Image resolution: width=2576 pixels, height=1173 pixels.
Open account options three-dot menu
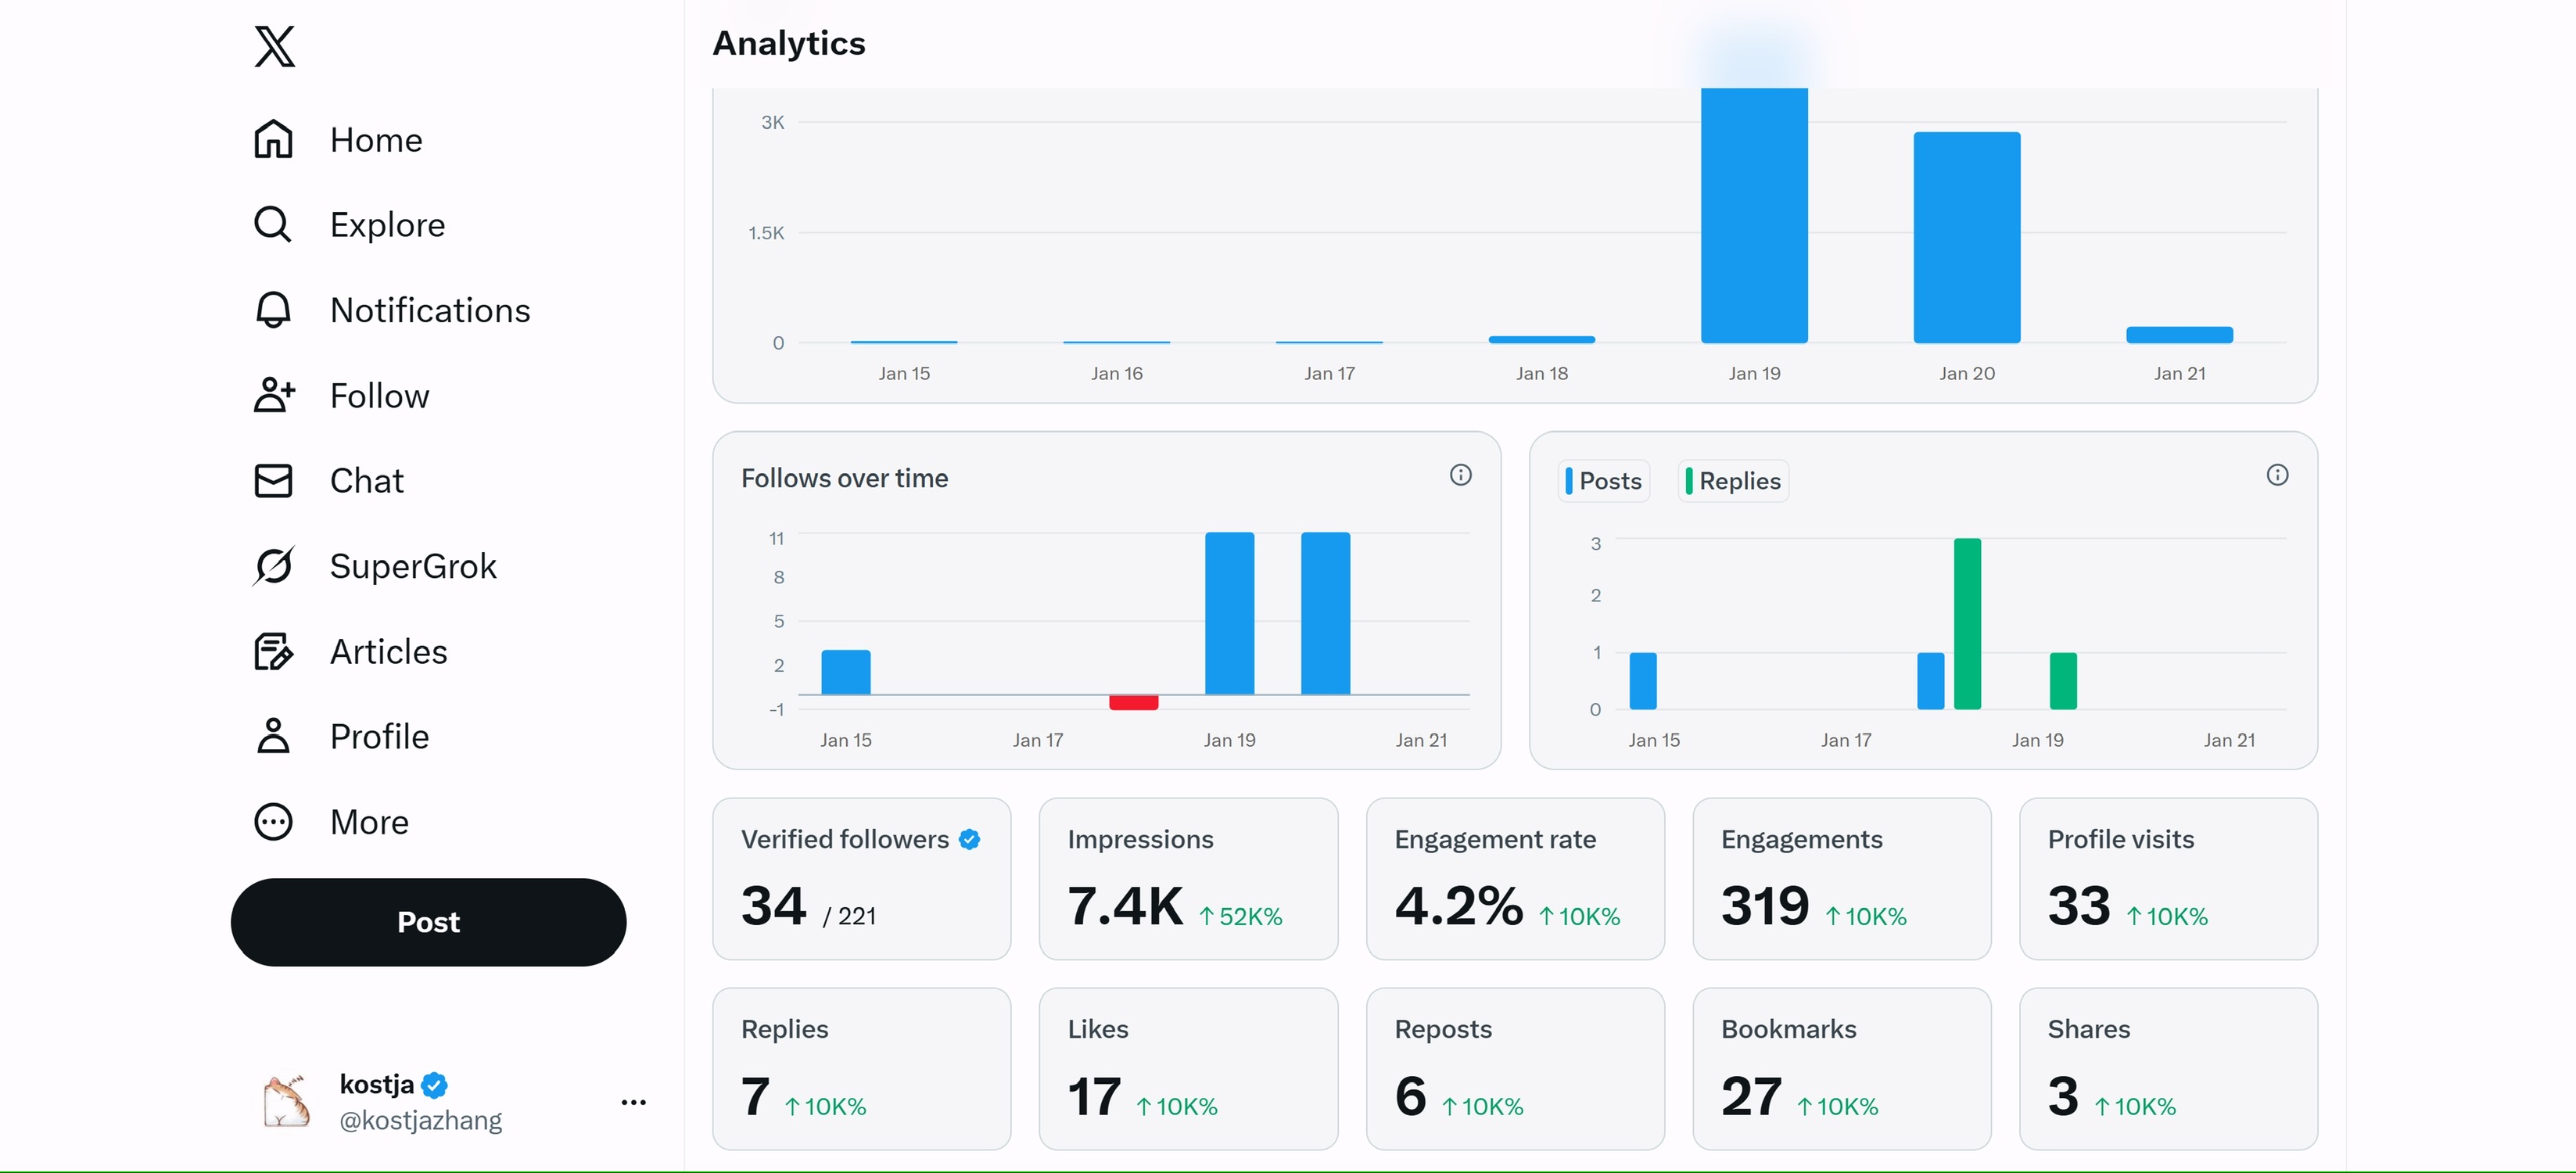(x=633, y=1102)
